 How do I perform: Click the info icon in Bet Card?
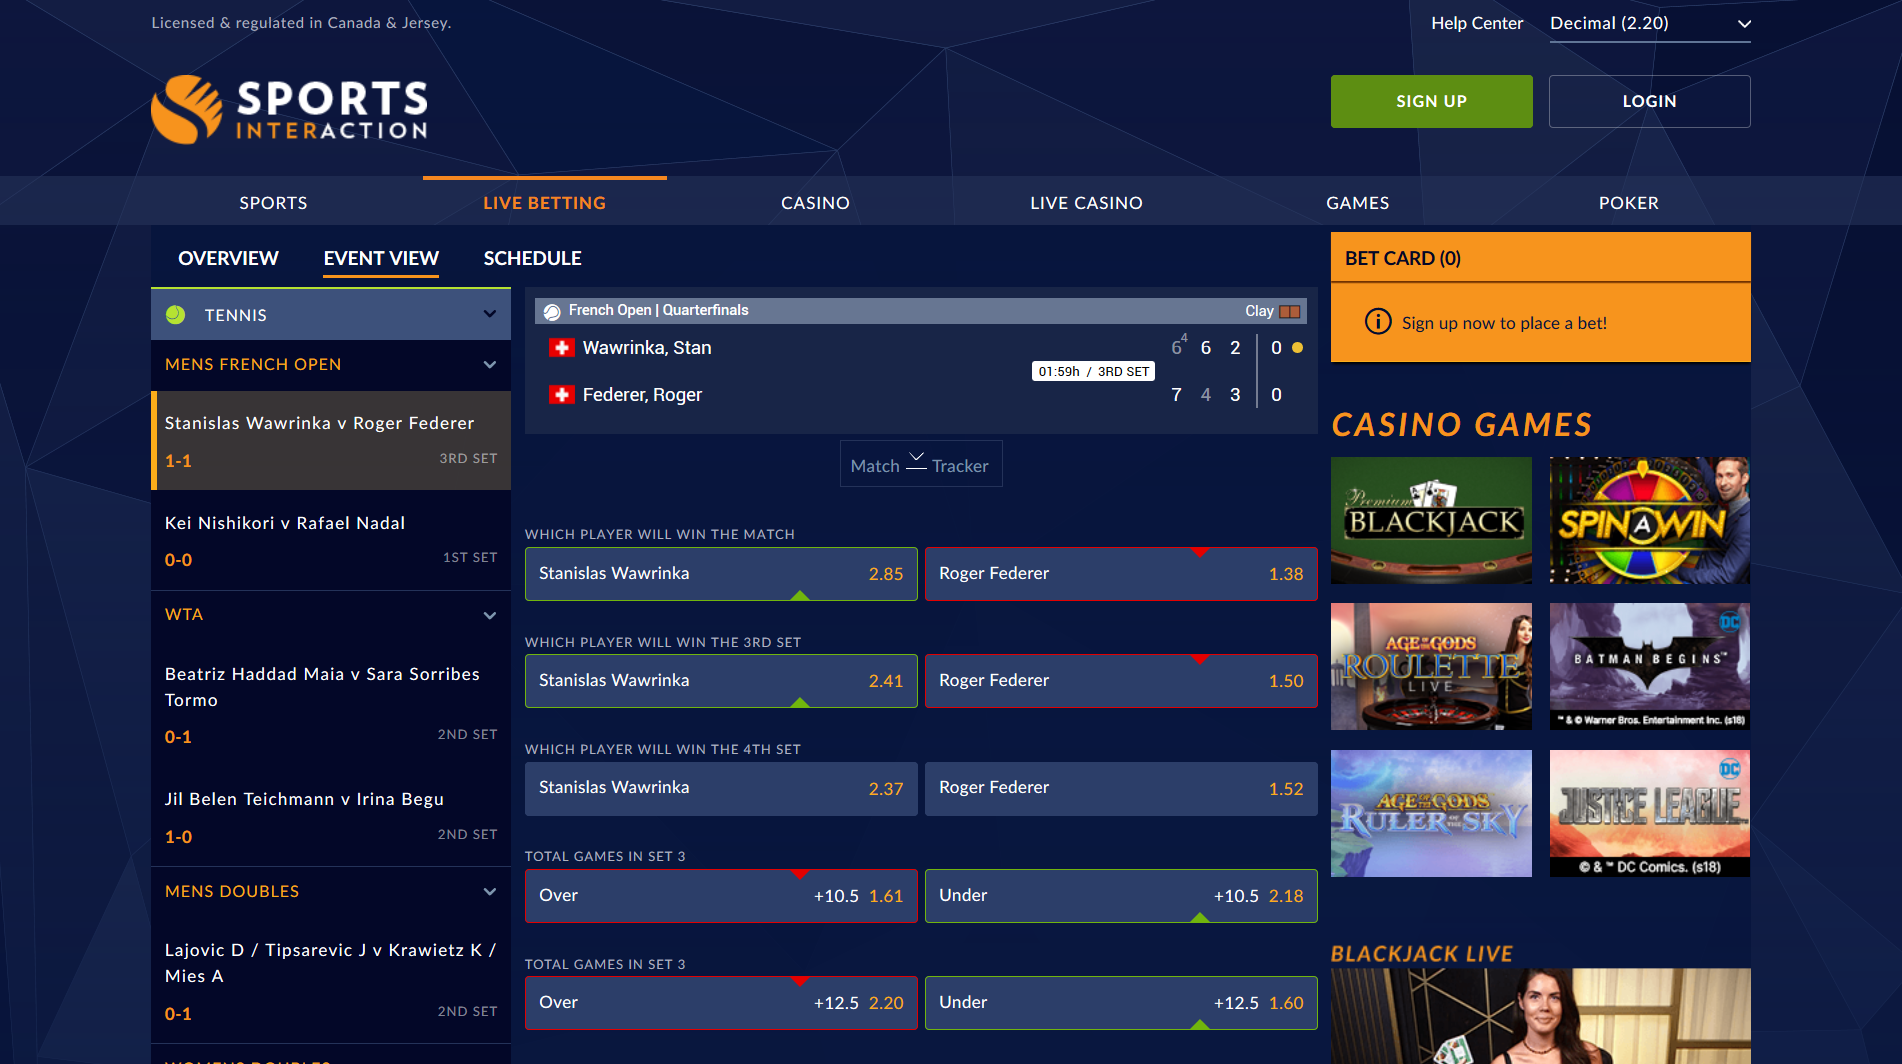[x=1378, y=322]
